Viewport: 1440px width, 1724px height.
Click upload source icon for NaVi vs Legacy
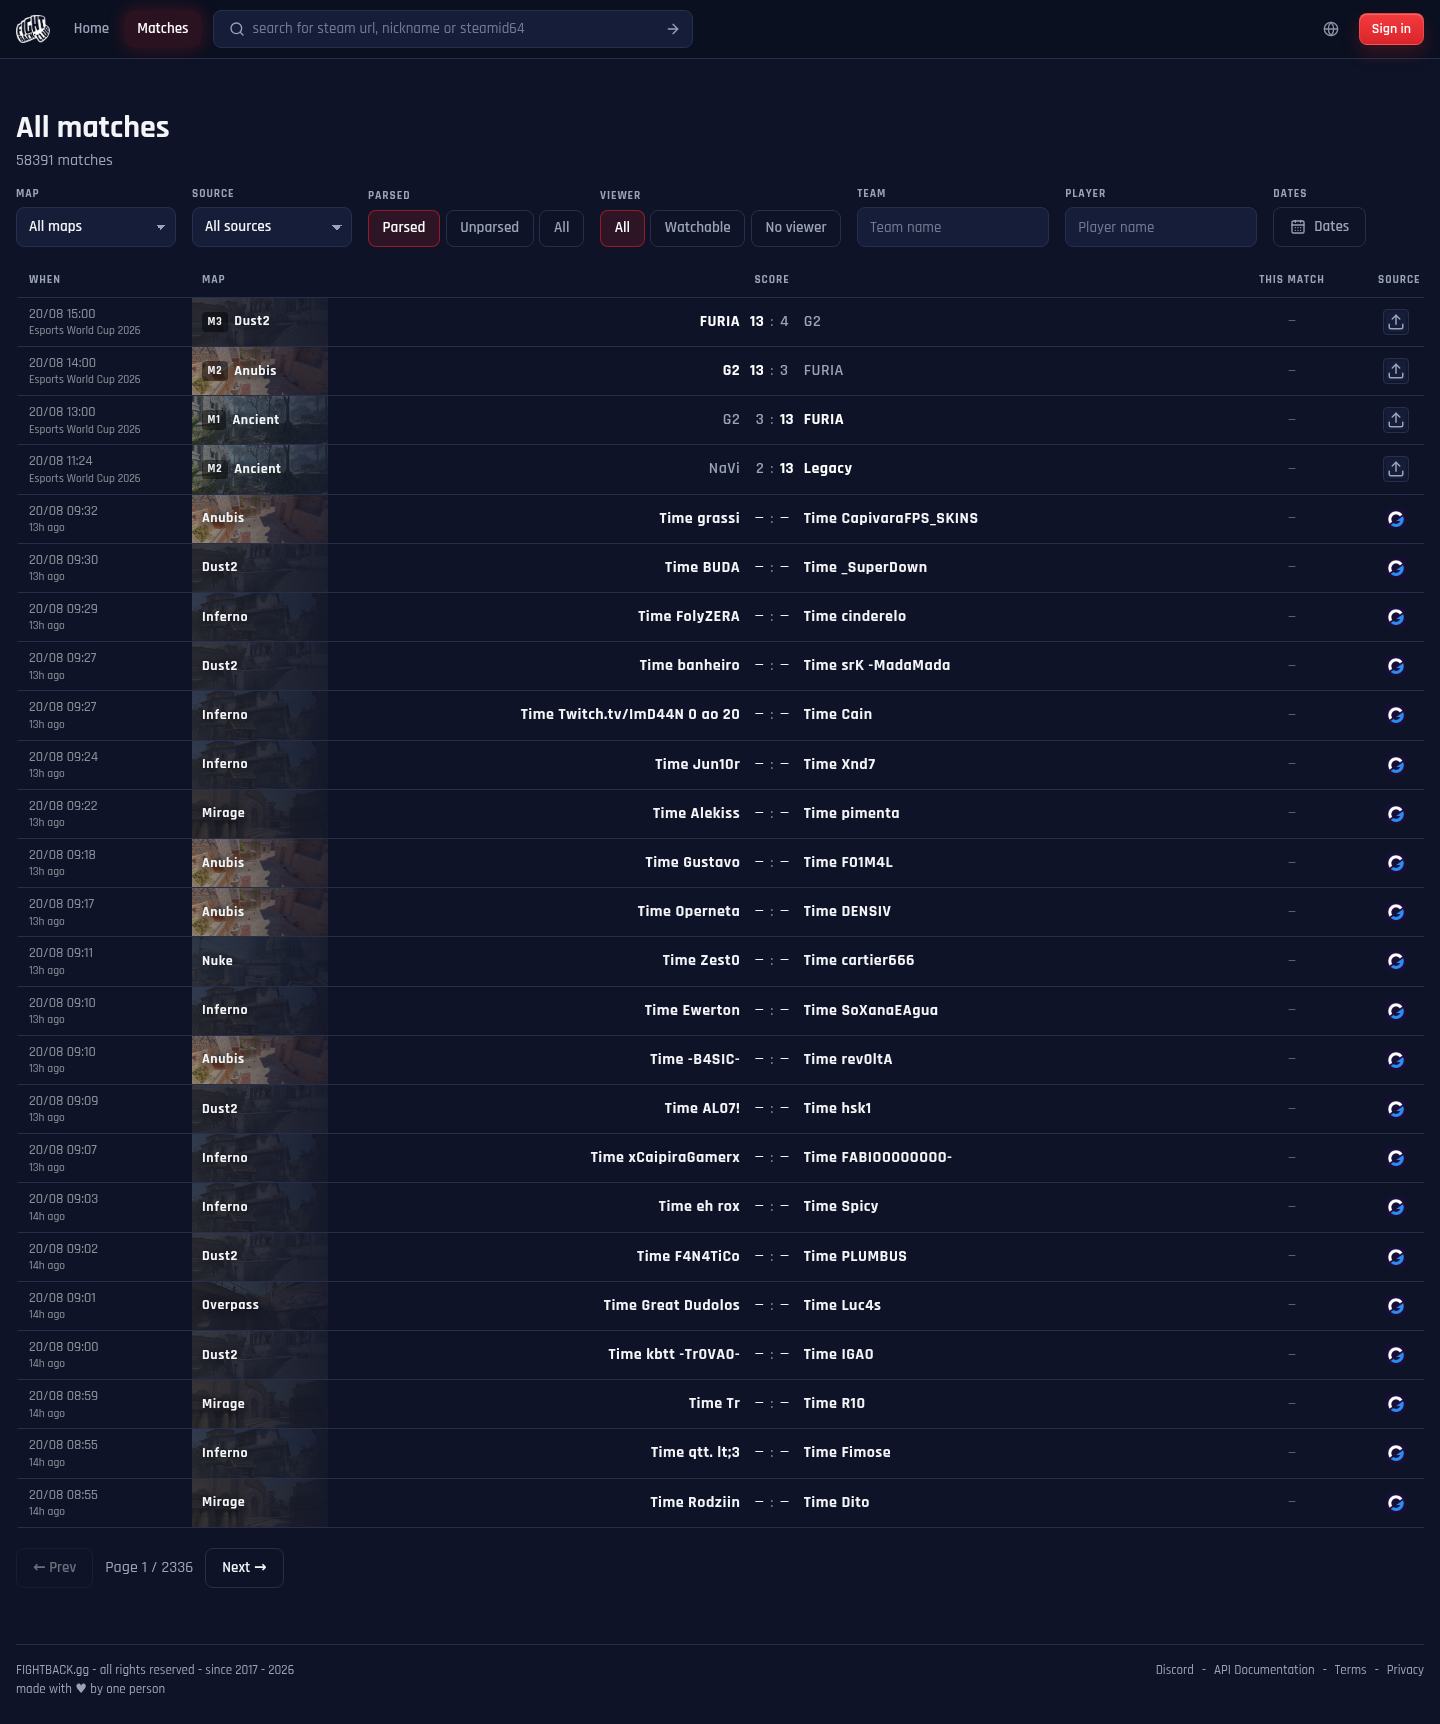pyautogui.click(x=1396, y=469)
